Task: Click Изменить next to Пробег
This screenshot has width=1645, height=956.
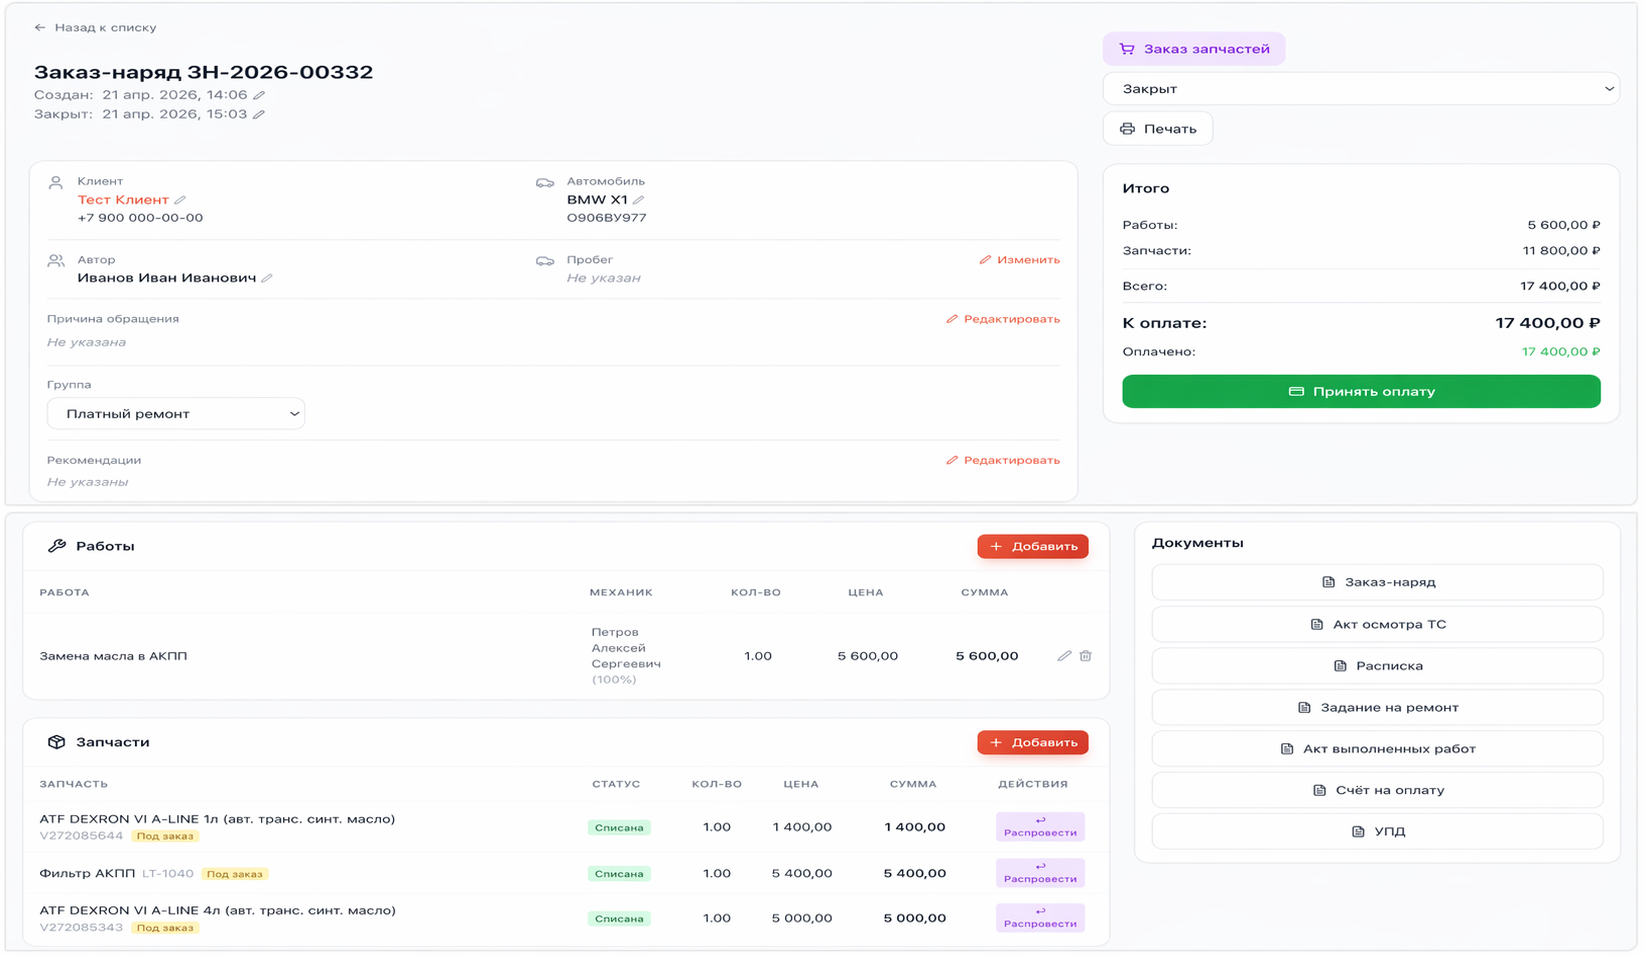Action: pyautogui.click(x=1019, y=260)
